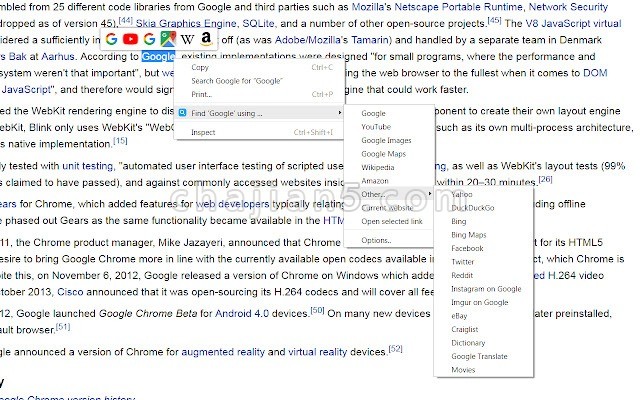The image size is (640, 400).
Task: Select Instagram on Google in the list
Action: 484,289
